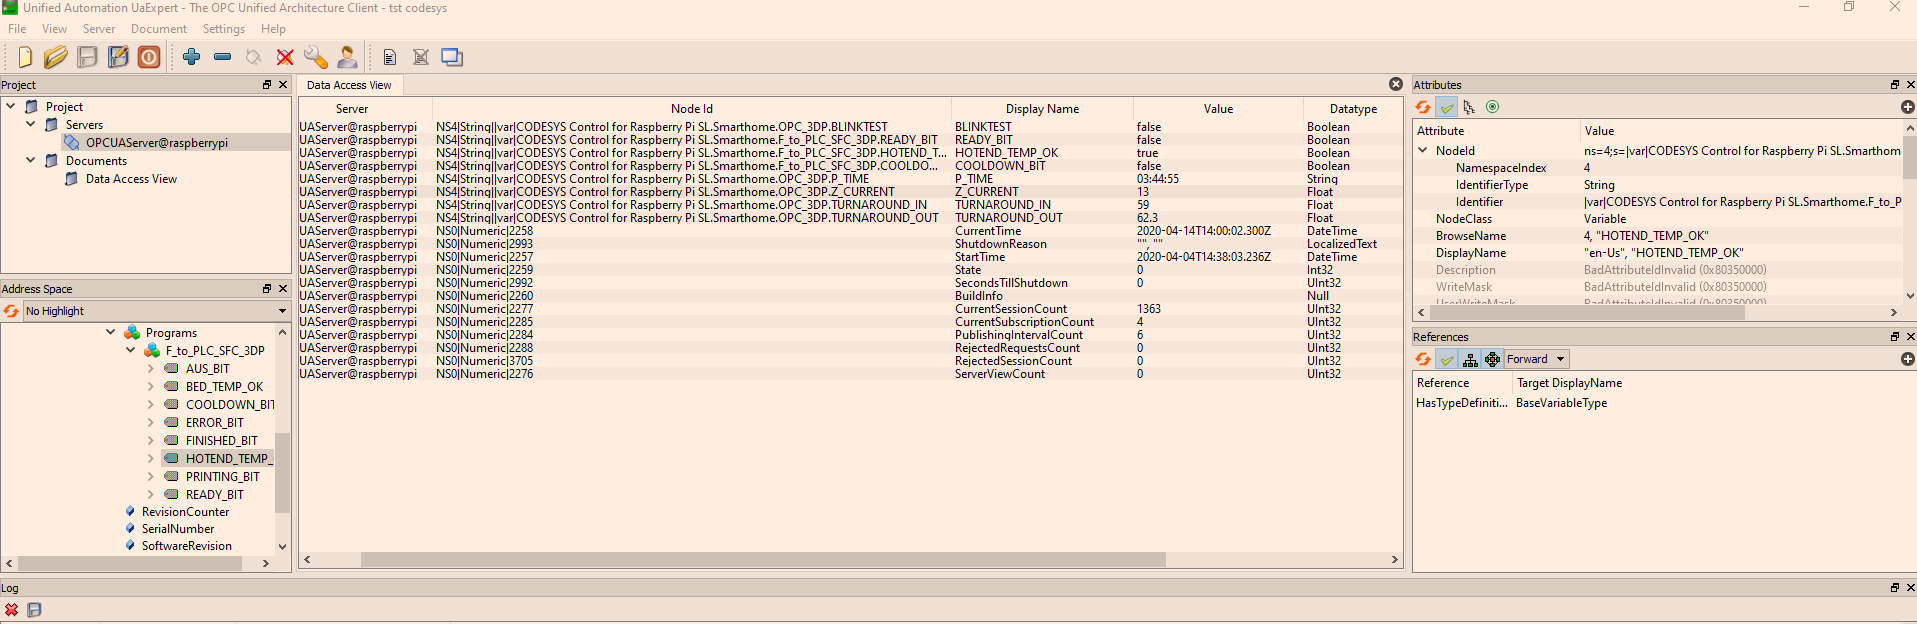Expand the ERROR_BIT tree node
Viewport: 1917px width, 624px height.
coord(151,422)
